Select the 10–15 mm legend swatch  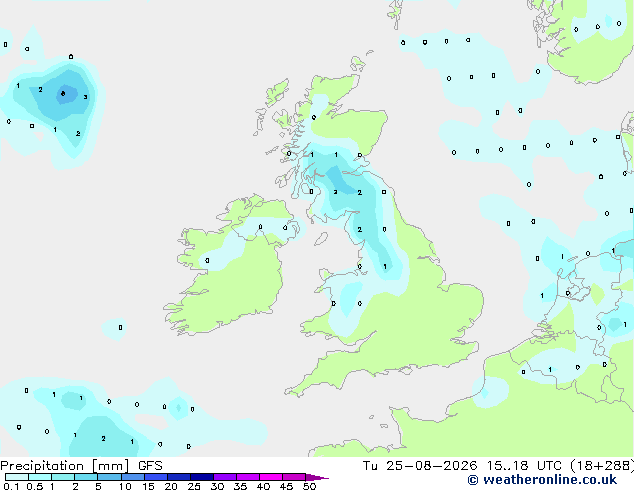[x=133, y=477]
